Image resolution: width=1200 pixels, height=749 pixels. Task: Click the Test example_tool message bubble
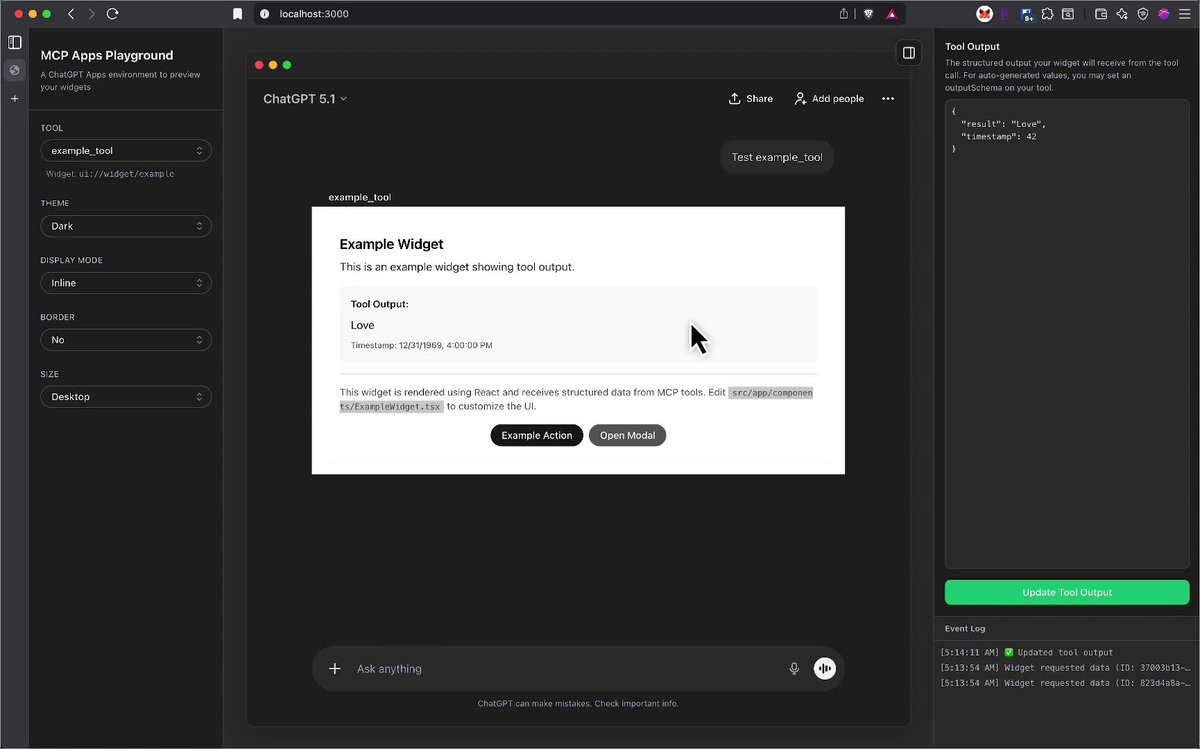tap(777, 157)
